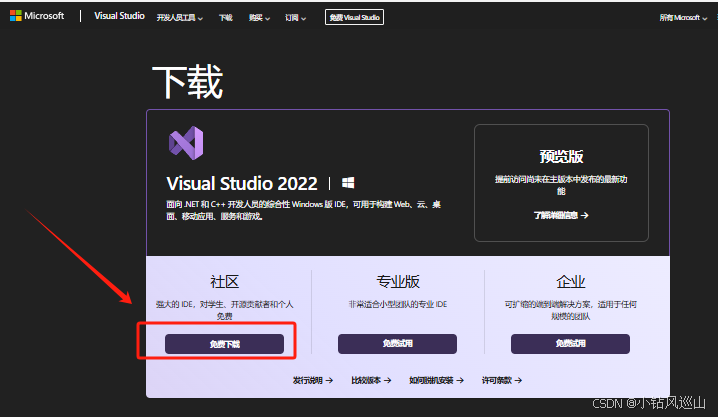Viewport: 718px width, 417px height.
Task: Click 免费下载 button for 社区 edition
Action: click(x=224, y=344)
